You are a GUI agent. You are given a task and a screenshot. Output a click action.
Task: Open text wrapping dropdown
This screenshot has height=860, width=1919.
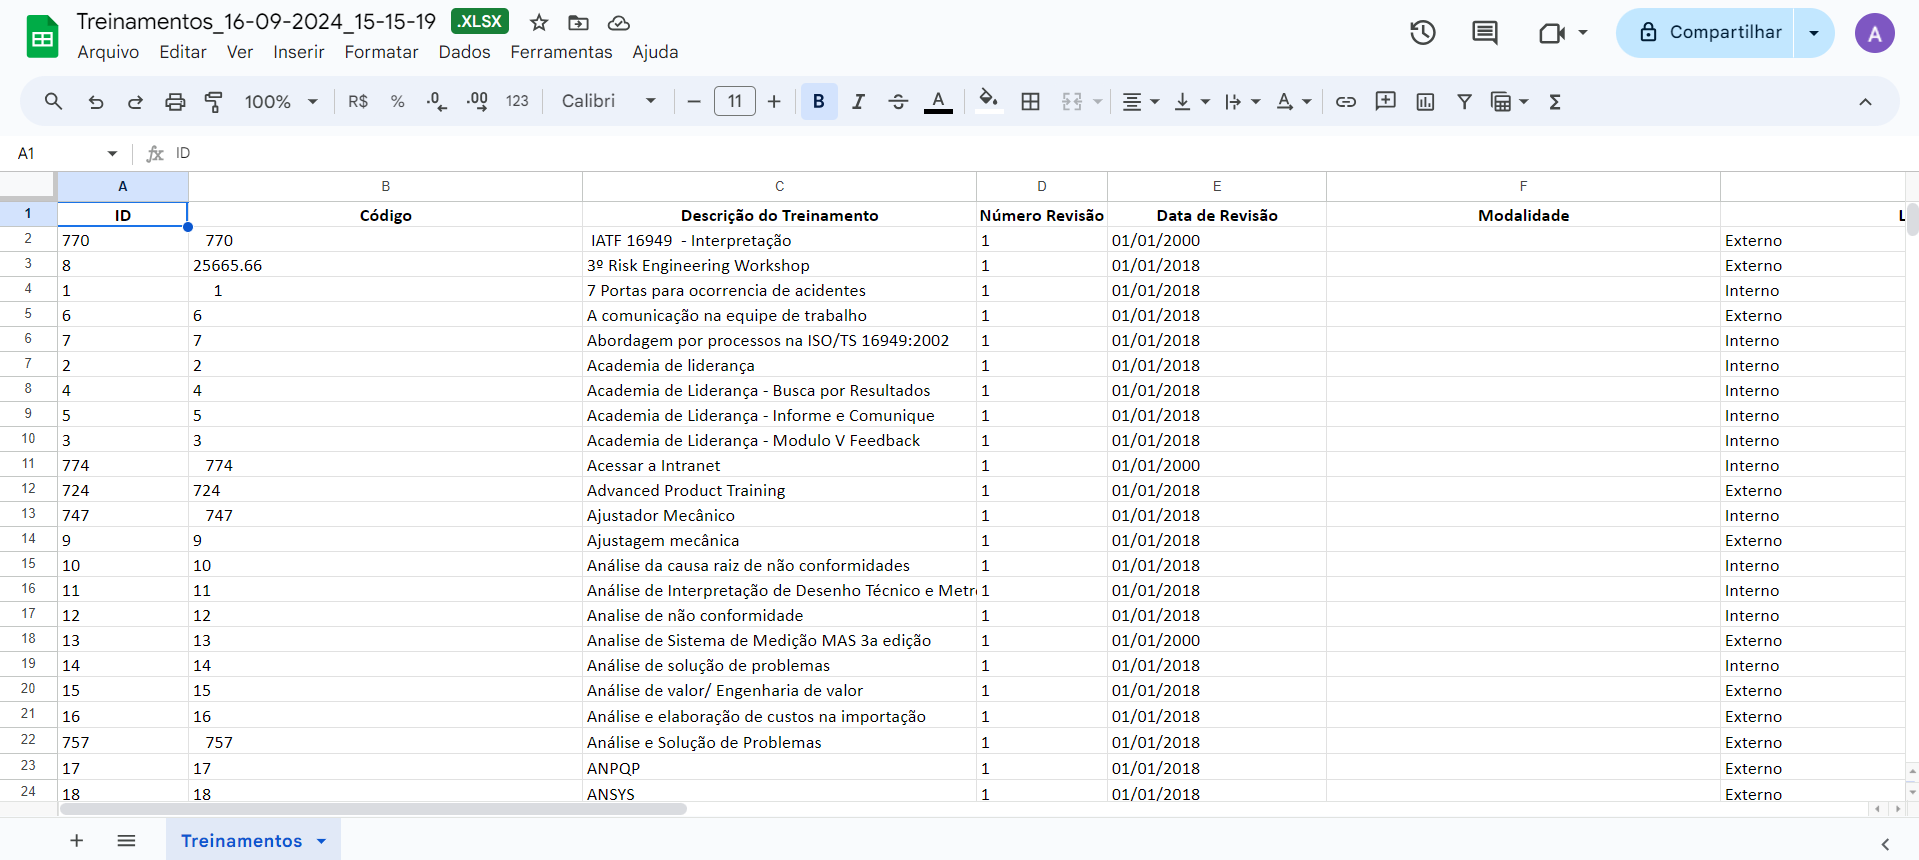1242,101
